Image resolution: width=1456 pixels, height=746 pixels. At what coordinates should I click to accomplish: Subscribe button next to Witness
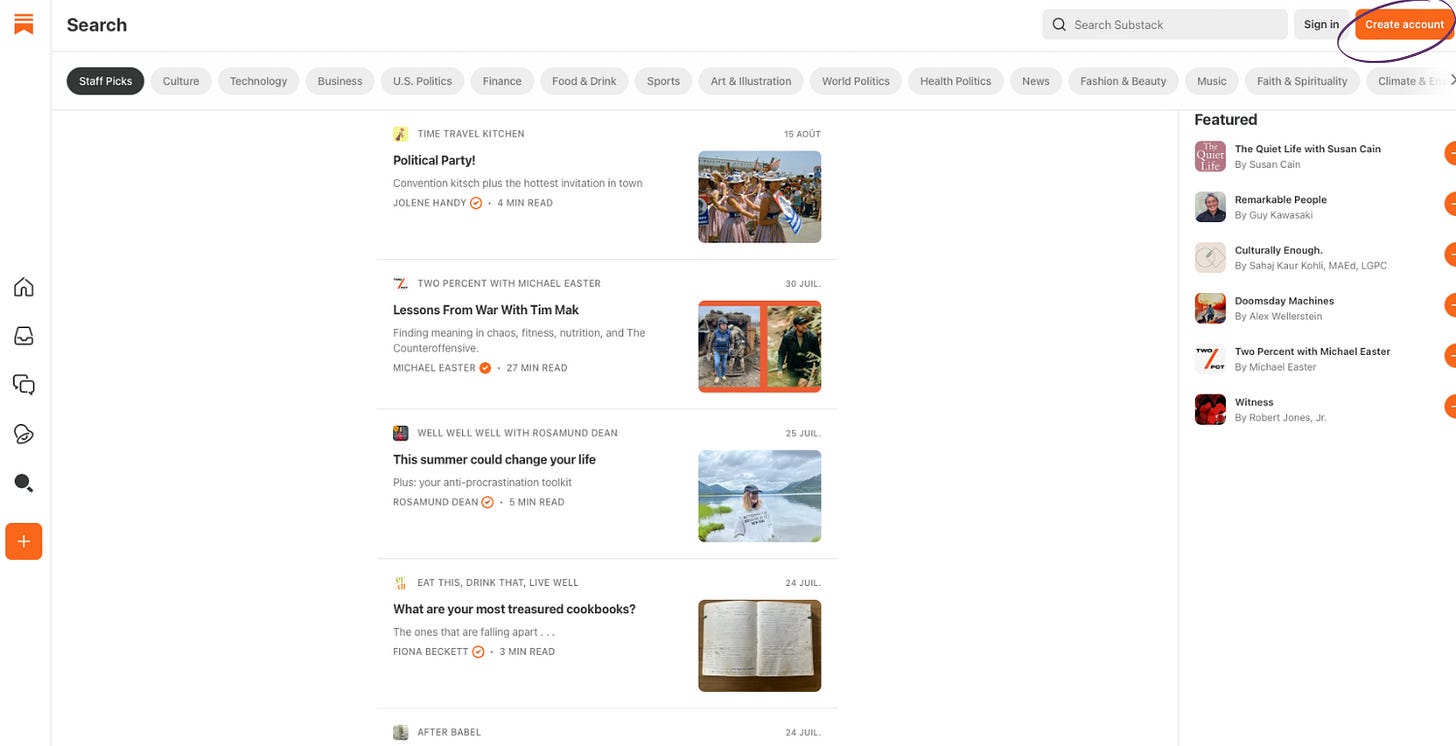1450,406
